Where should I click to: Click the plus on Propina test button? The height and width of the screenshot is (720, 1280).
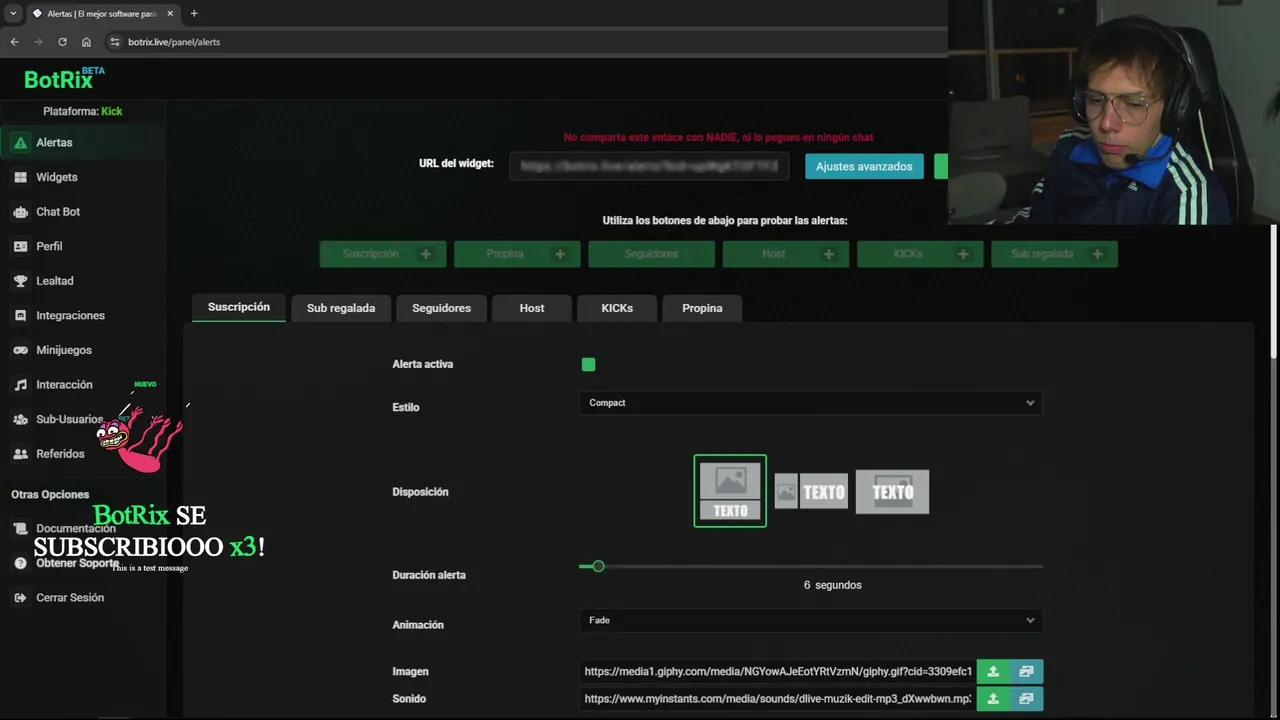click(x=560, y=254)
